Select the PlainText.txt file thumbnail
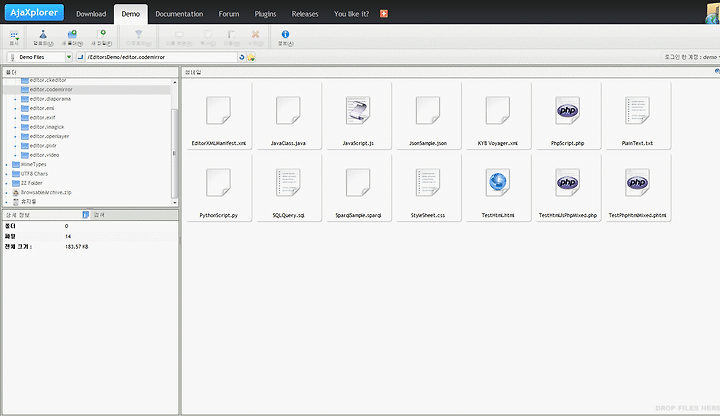 point(637,116)
